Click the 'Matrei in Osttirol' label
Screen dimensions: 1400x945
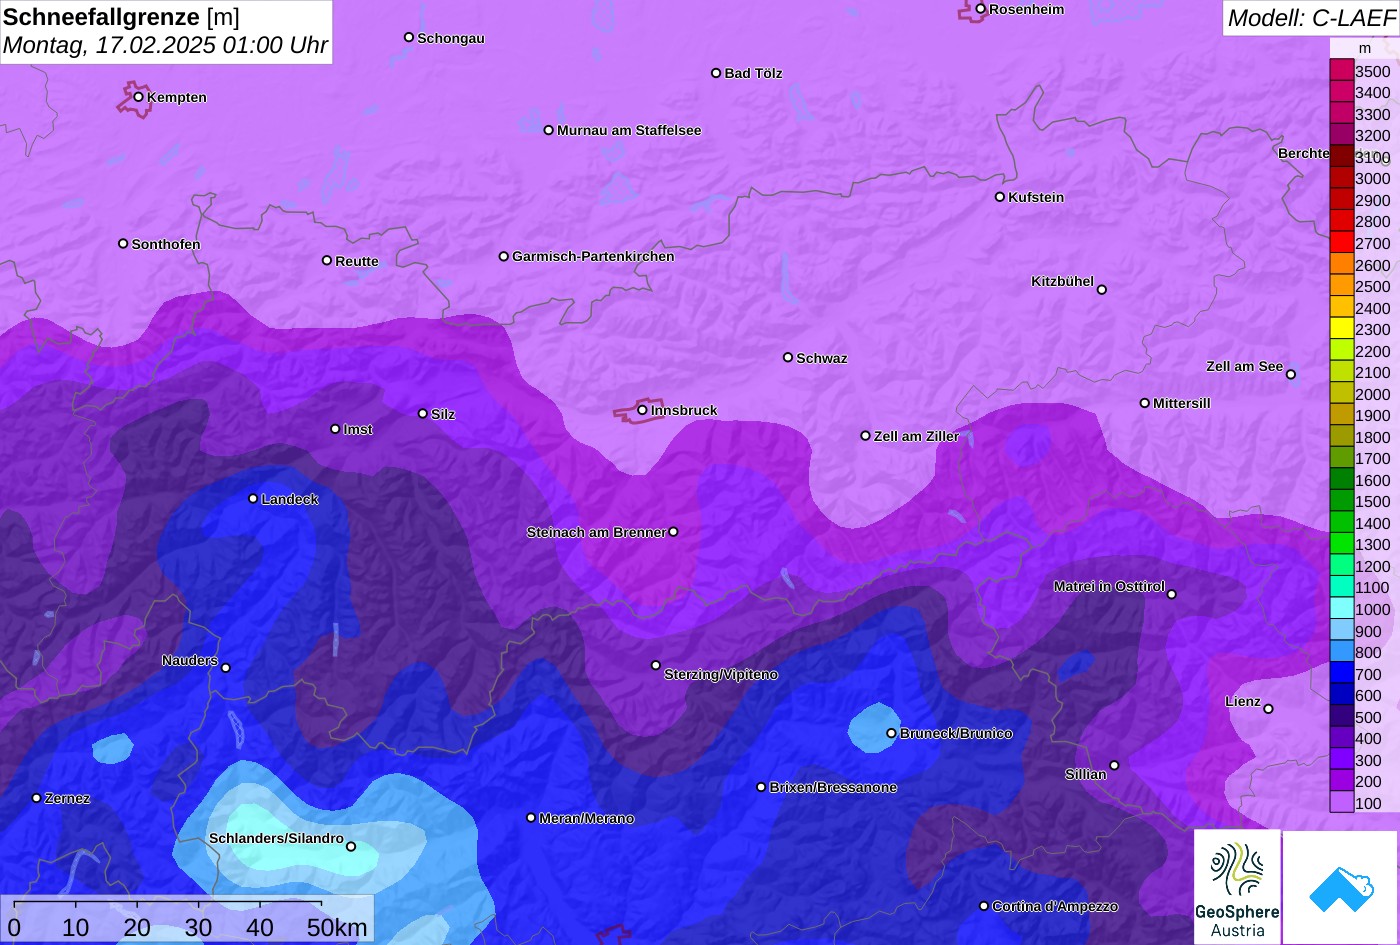click(x=1109, y=586)
